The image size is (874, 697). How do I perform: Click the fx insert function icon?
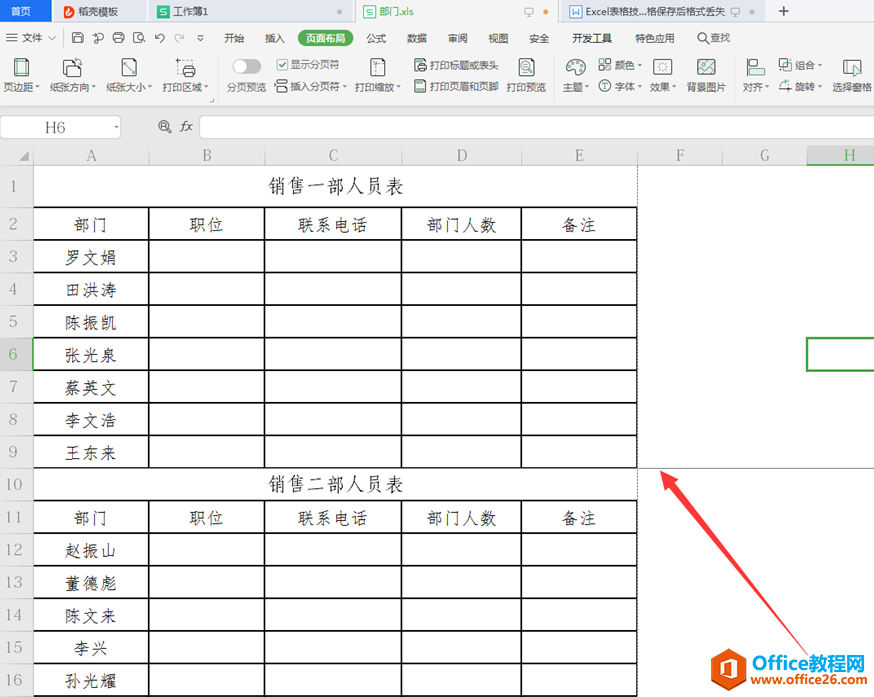[x=186, y=127]
